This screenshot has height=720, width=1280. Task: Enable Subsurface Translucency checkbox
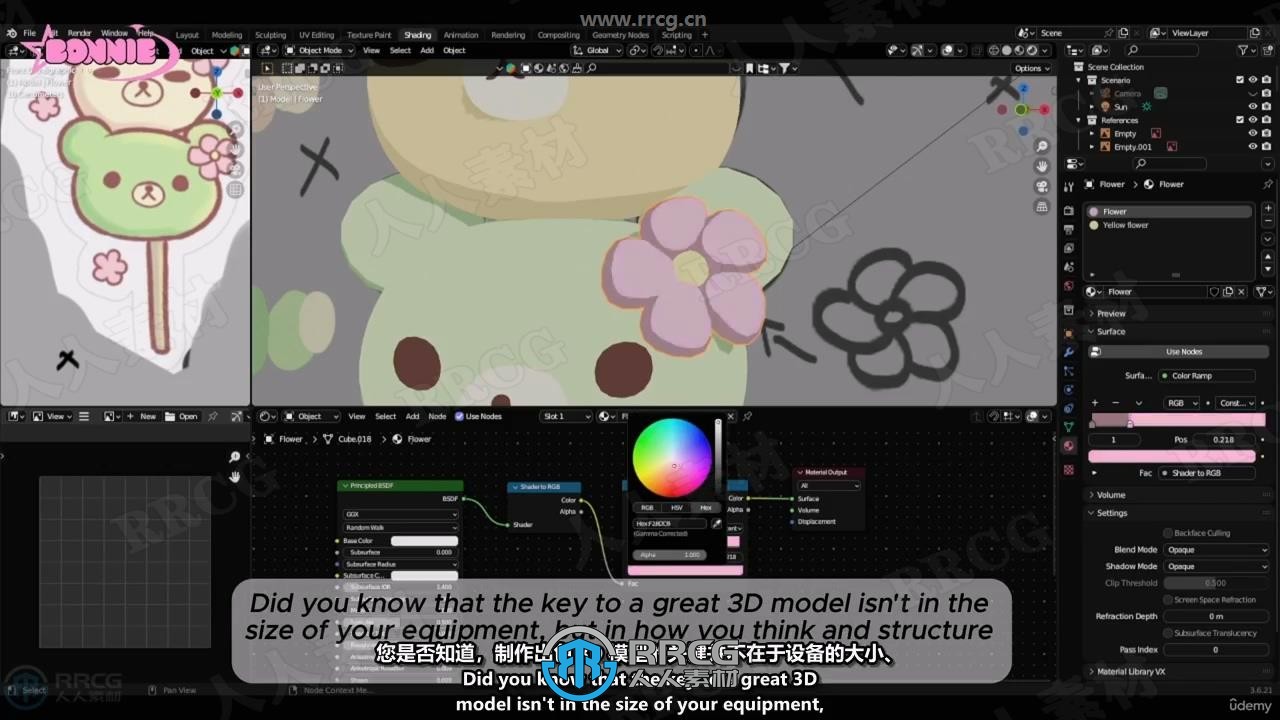click(1167, 633)
